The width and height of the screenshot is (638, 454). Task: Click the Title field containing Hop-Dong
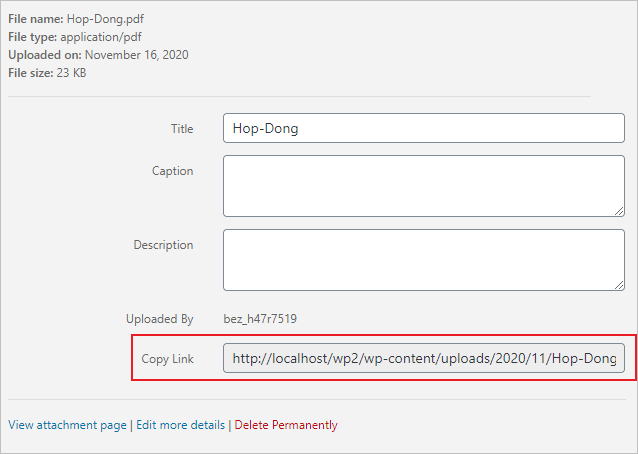point(424,128)
